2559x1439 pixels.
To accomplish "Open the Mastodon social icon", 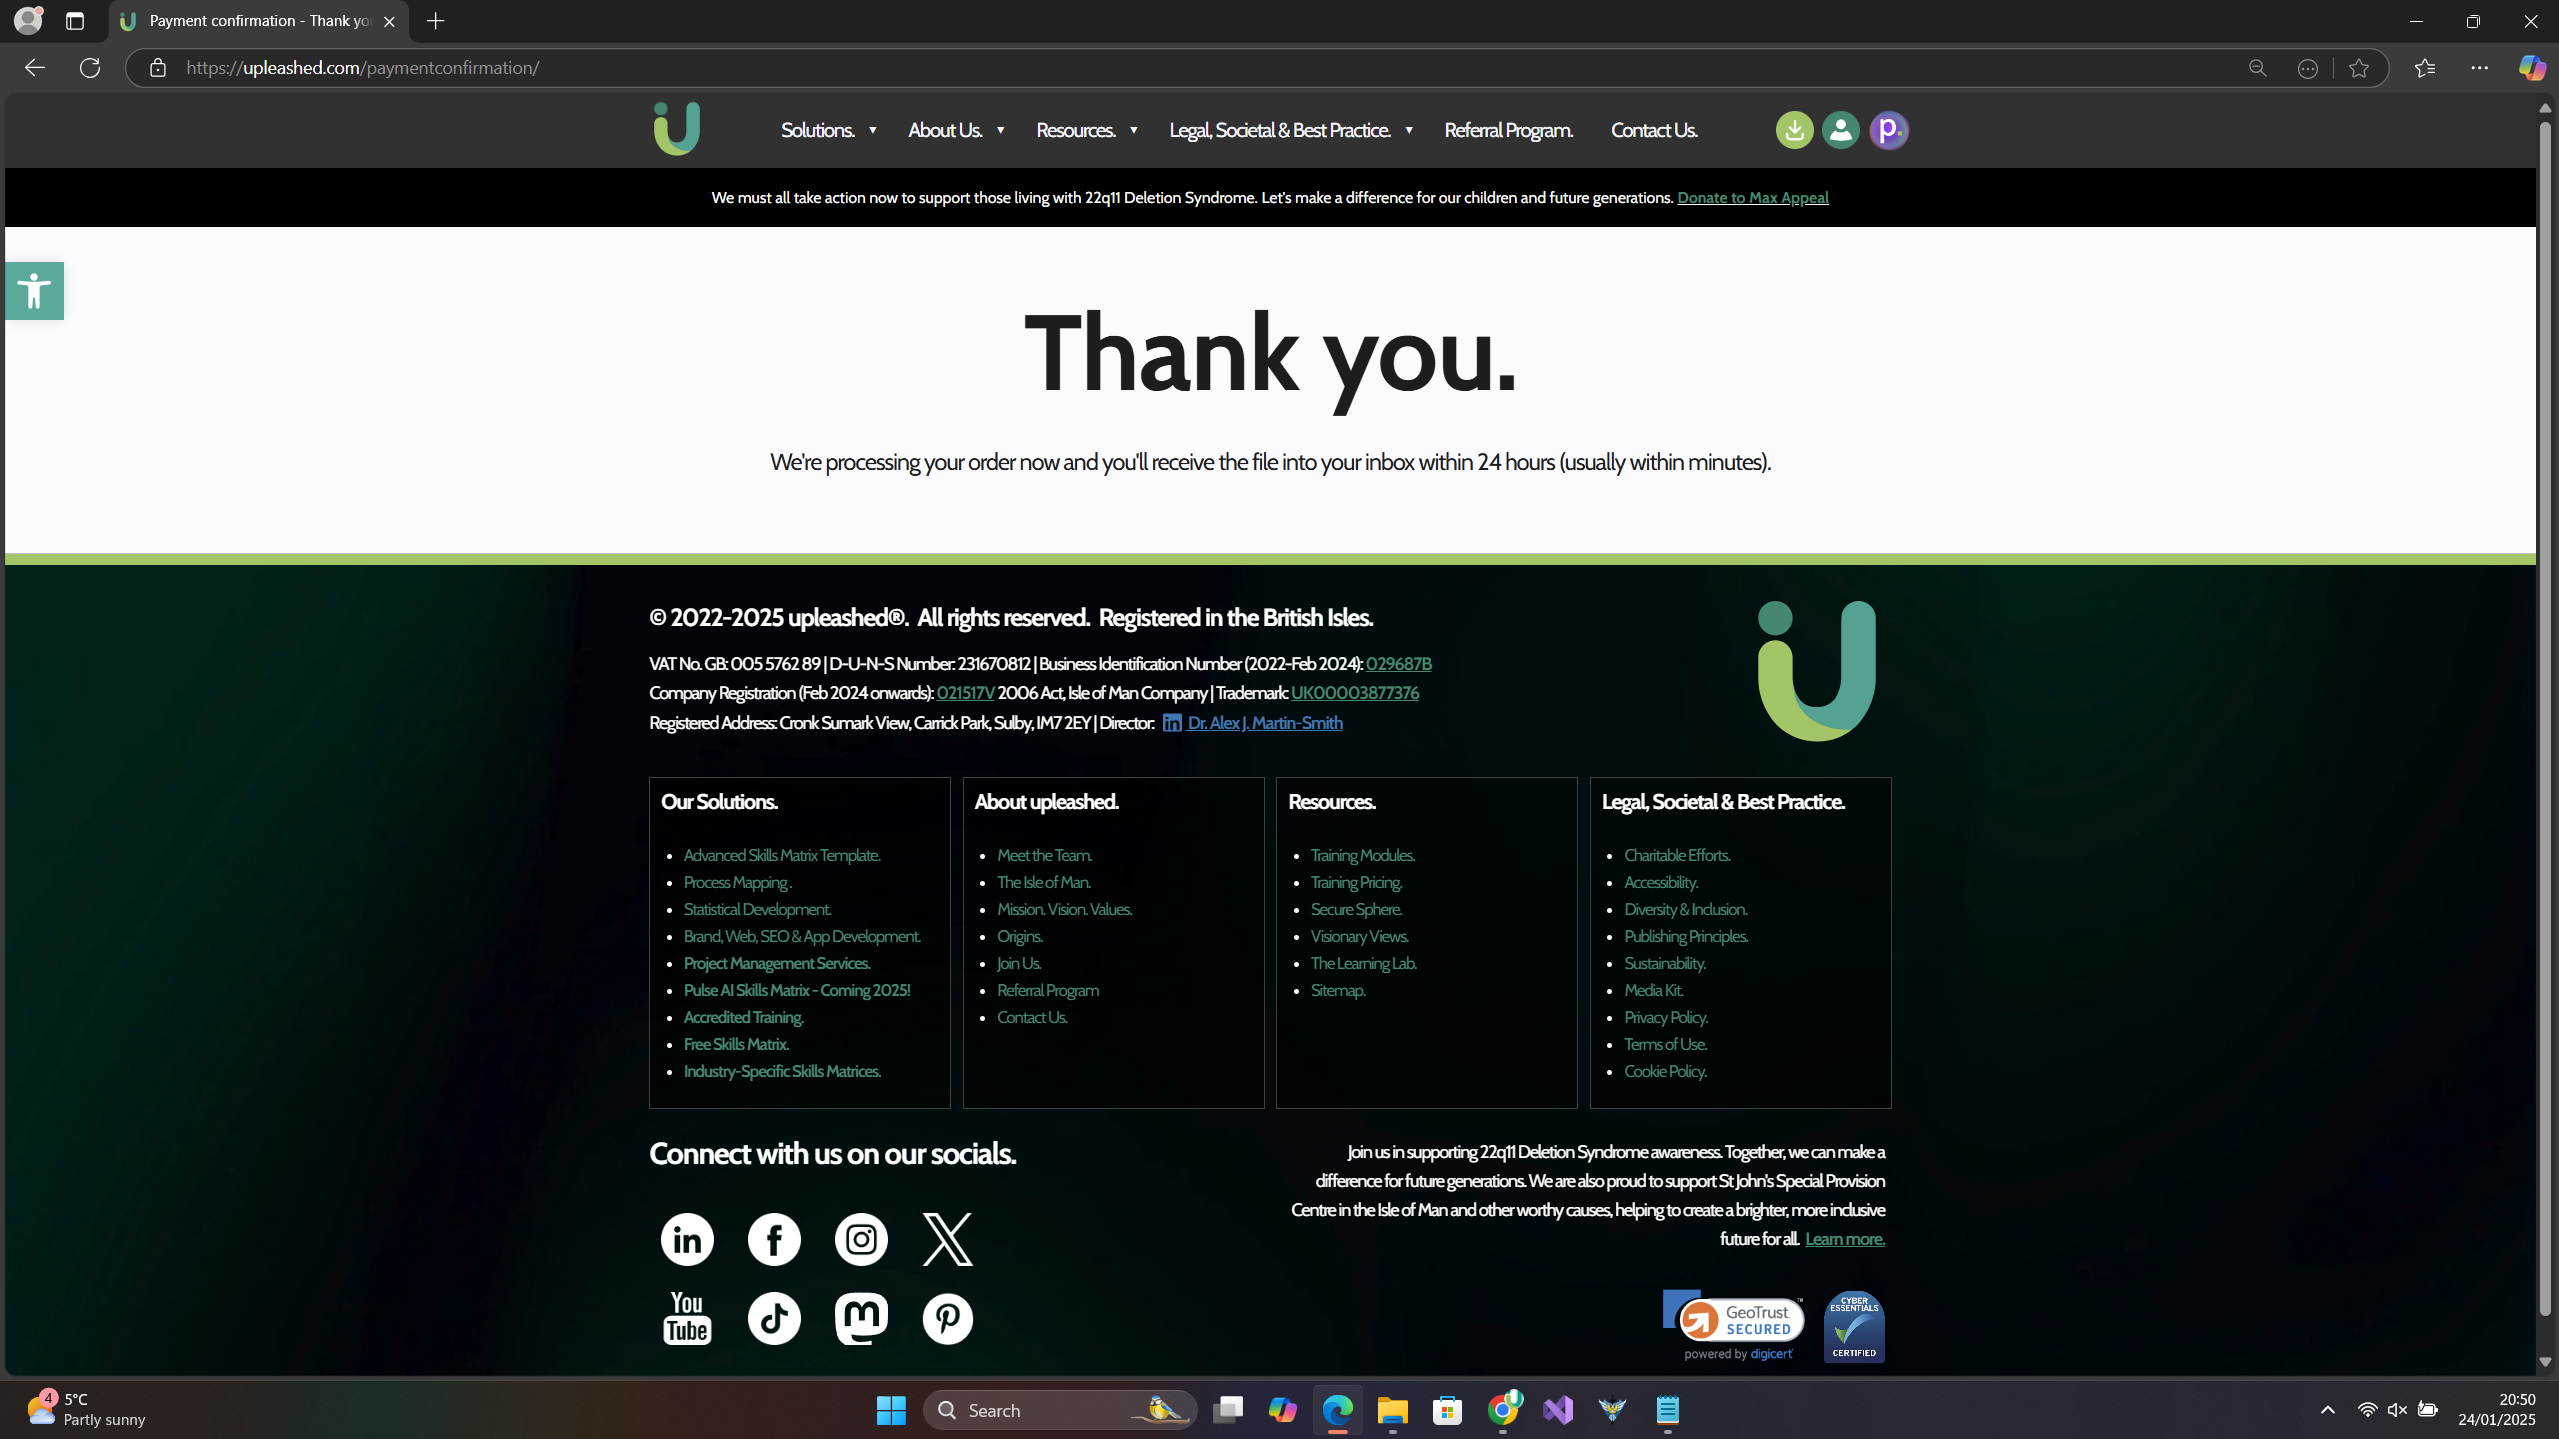I will tap(861, 1318).
